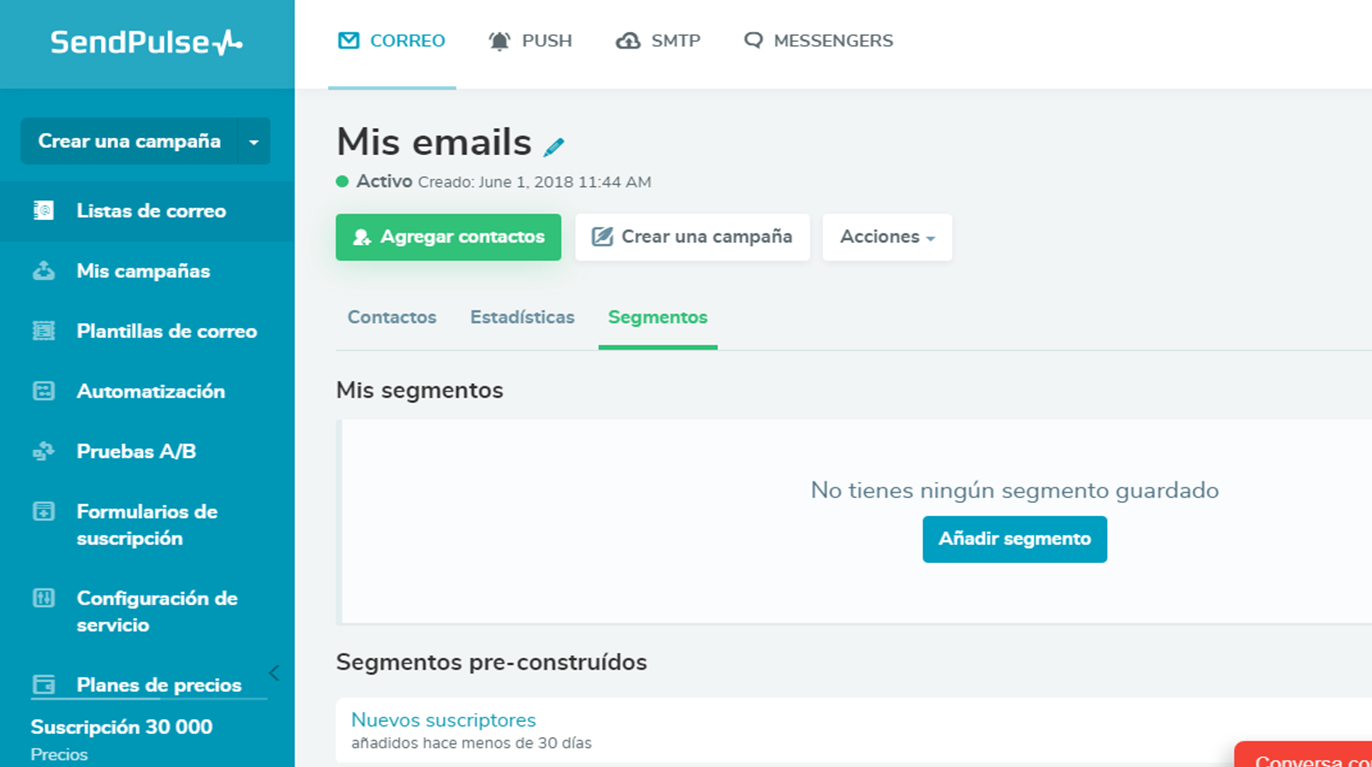This screenshot has height=767, width=1372.
Task: Click the cloud icon beside SMTP
Action: (628, 41)
